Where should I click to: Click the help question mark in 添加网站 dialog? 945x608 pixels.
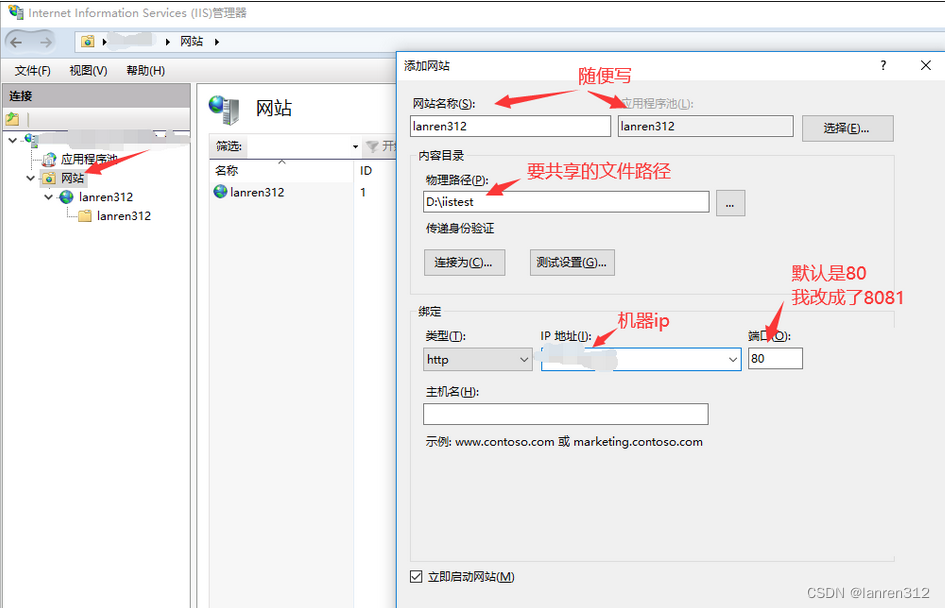(883, 65)
